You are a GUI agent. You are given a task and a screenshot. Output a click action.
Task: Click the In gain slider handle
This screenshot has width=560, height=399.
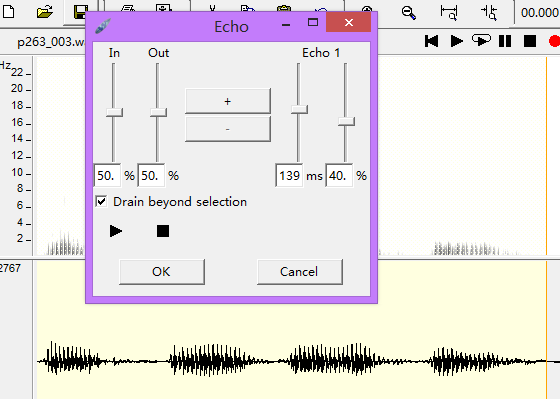coord(114,113)
